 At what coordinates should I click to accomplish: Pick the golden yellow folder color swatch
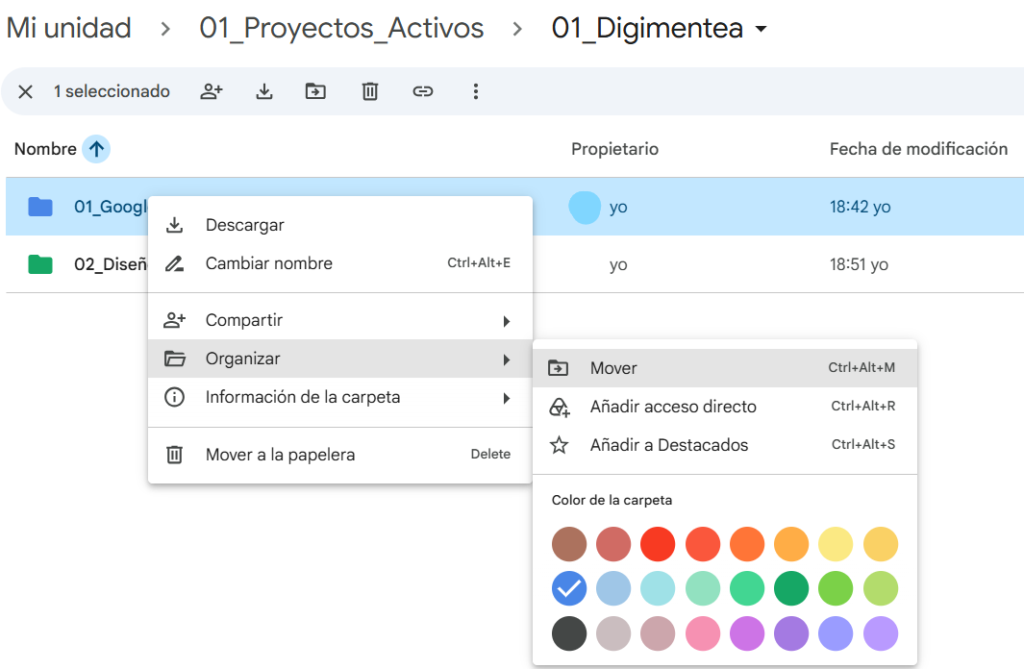tap(881, 544)
